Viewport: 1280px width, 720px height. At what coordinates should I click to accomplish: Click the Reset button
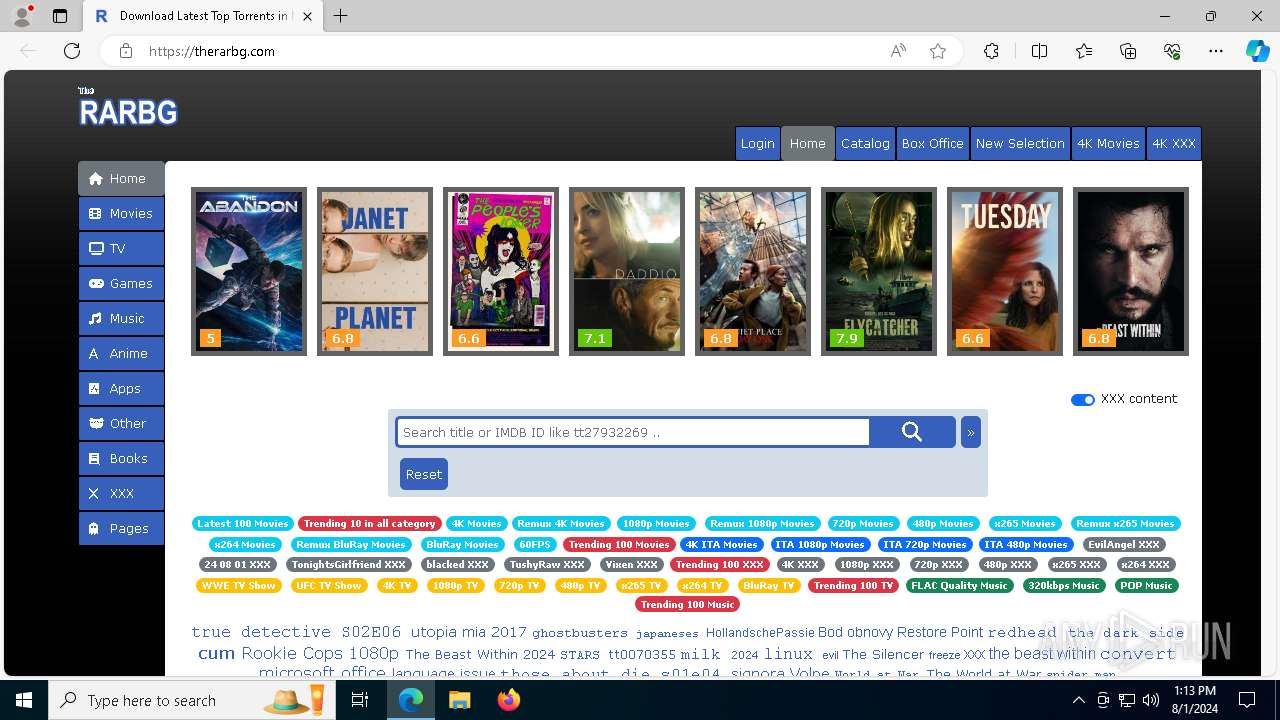click(x=424, y=474)
